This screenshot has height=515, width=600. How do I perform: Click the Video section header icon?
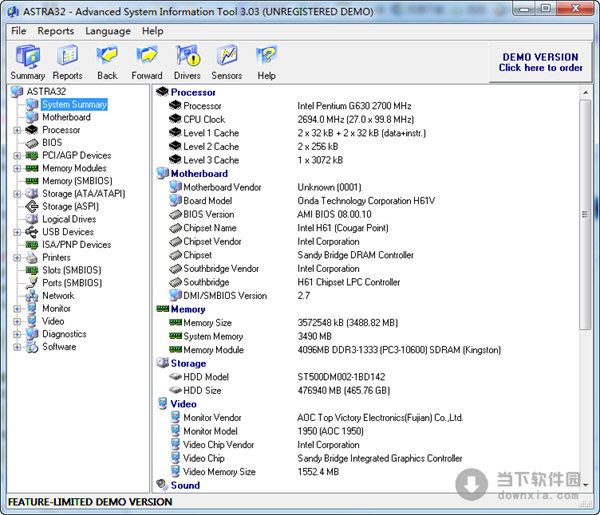pos(163,404)
